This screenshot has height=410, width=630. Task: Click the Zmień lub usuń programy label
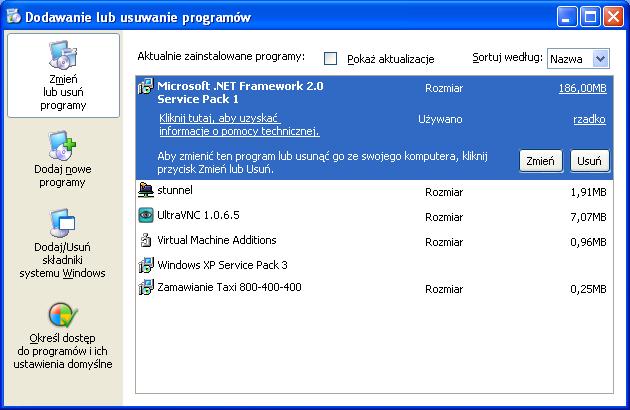pos(63,92)
